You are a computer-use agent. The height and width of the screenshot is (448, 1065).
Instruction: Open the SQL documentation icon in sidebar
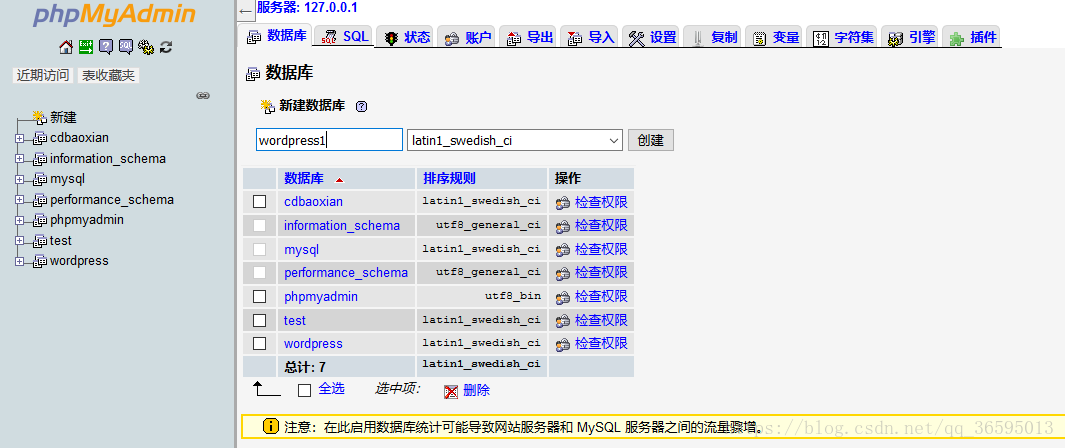(x=126, y=47)
